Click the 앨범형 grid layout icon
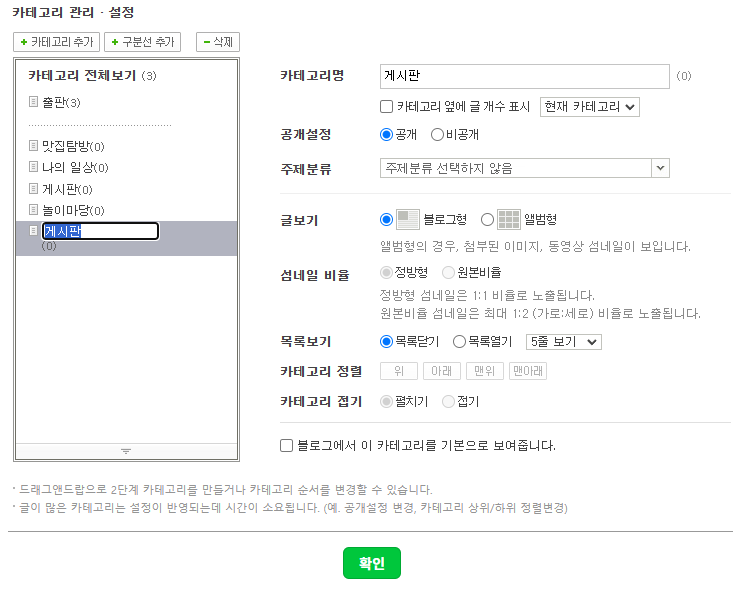The width and height of the screenshot is (733, 589). (x=509, y=220)
